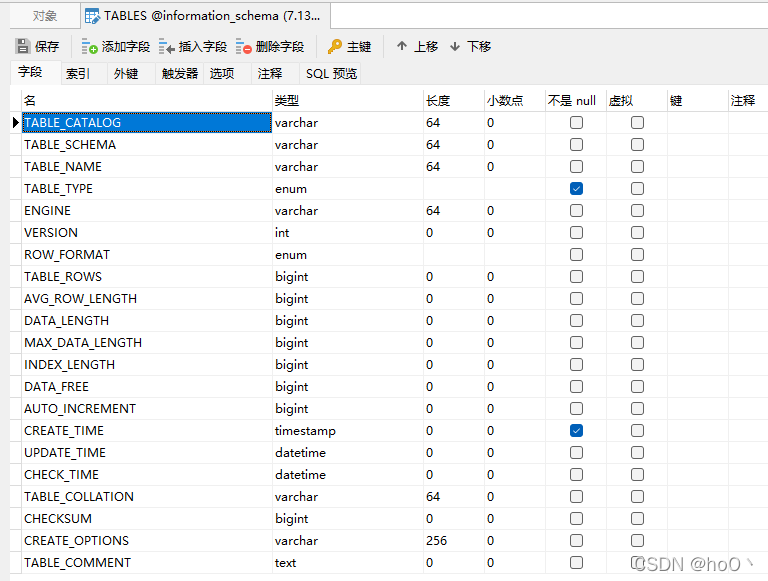Click the 256 length of CREATE_OPTIONS
This screenshot has height=581, width=768.
click(x=436, y=540)
